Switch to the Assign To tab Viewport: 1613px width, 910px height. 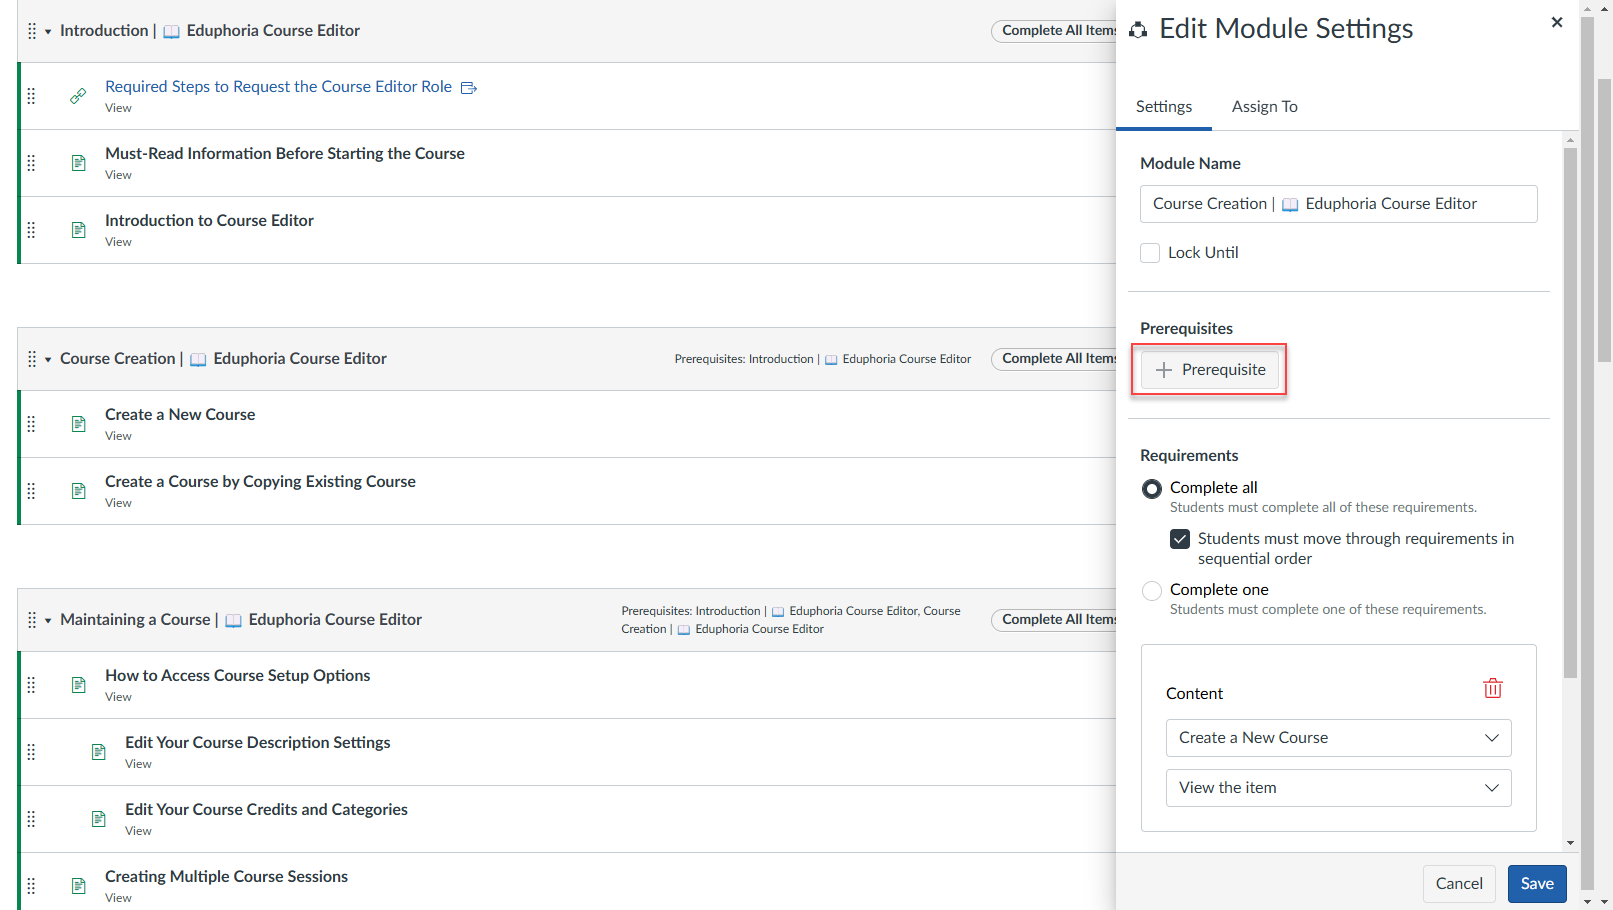pyautogui.click(x=1264, y=106)
